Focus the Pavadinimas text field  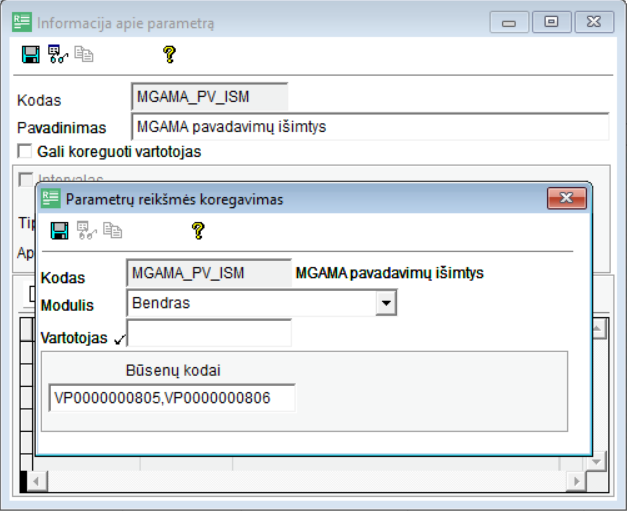pos(369,127)
